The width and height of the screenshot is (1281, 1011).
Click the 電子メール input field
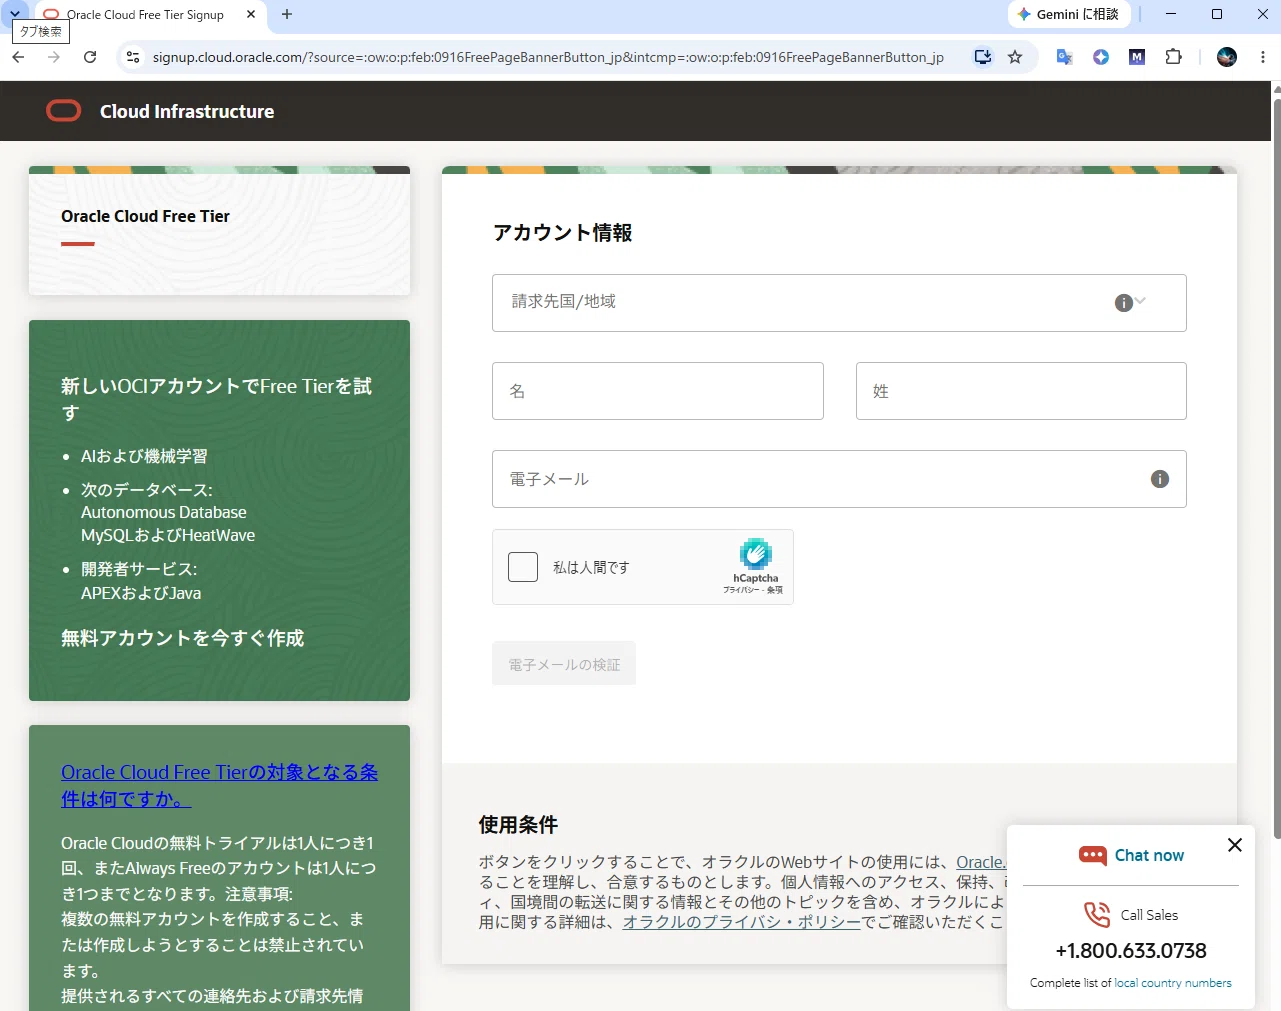(x=839, y=479)
